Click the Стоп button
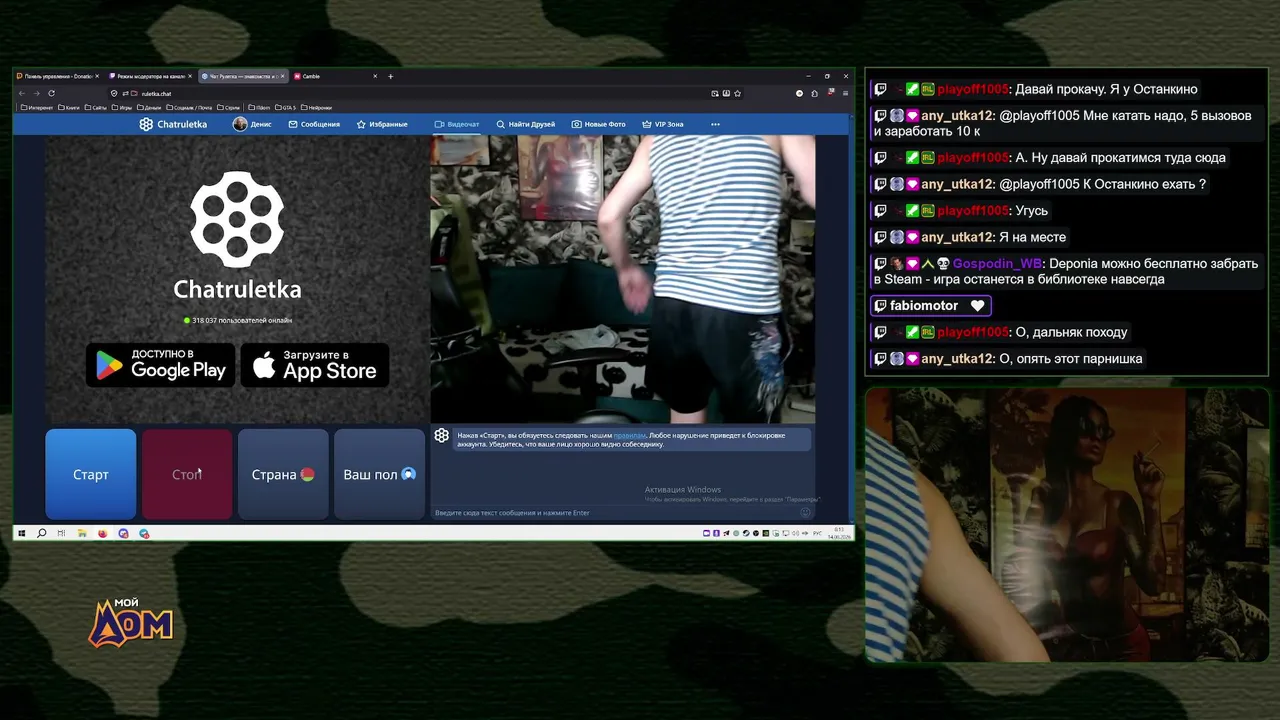This screenshot has width=1280, height=720. [187, 474]
